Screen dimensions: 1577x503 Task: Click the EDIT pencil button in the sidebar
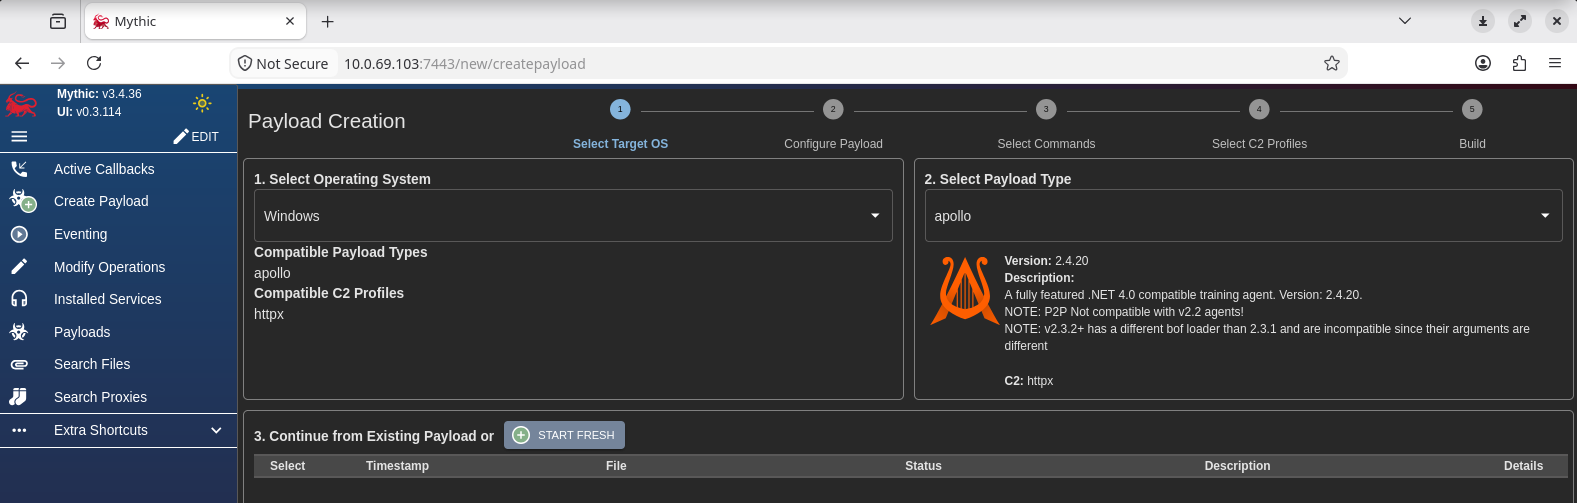click(x=196, y=136)
